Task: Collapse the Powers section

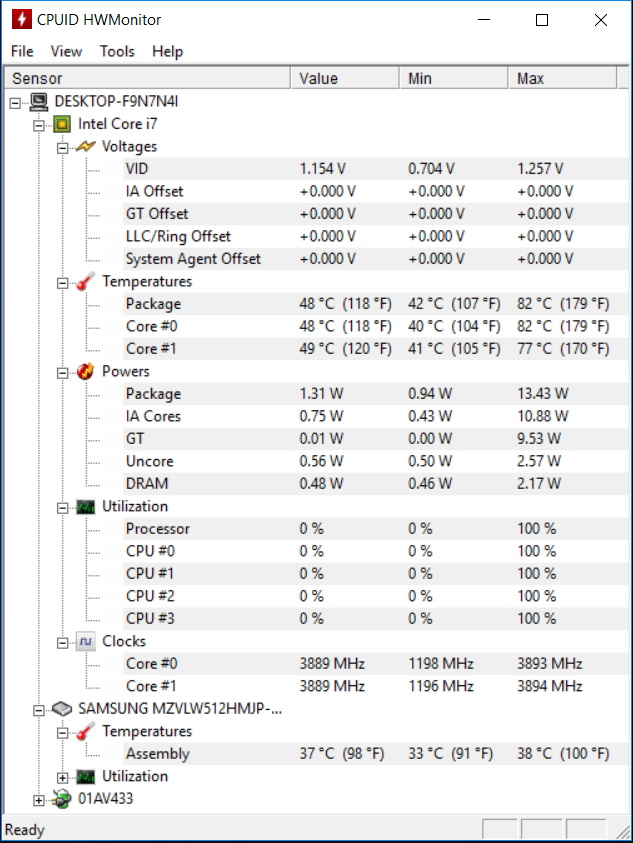Action: (x=62, y=373)
